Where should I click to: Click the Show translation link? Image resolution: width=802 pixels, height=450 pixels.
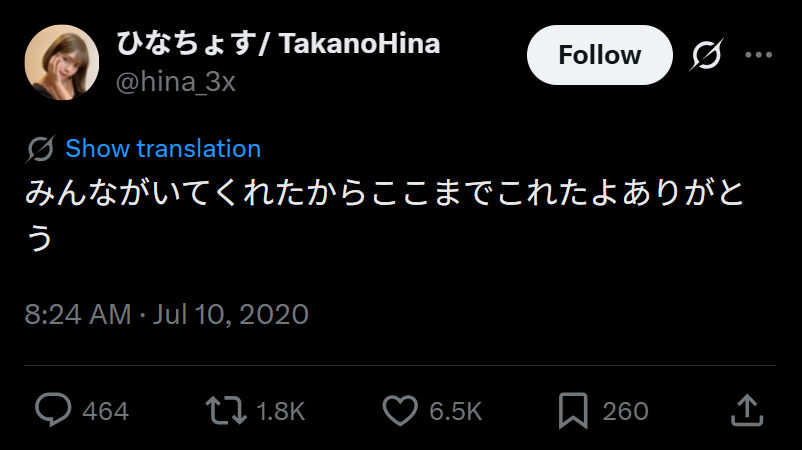tap(163, 149)
